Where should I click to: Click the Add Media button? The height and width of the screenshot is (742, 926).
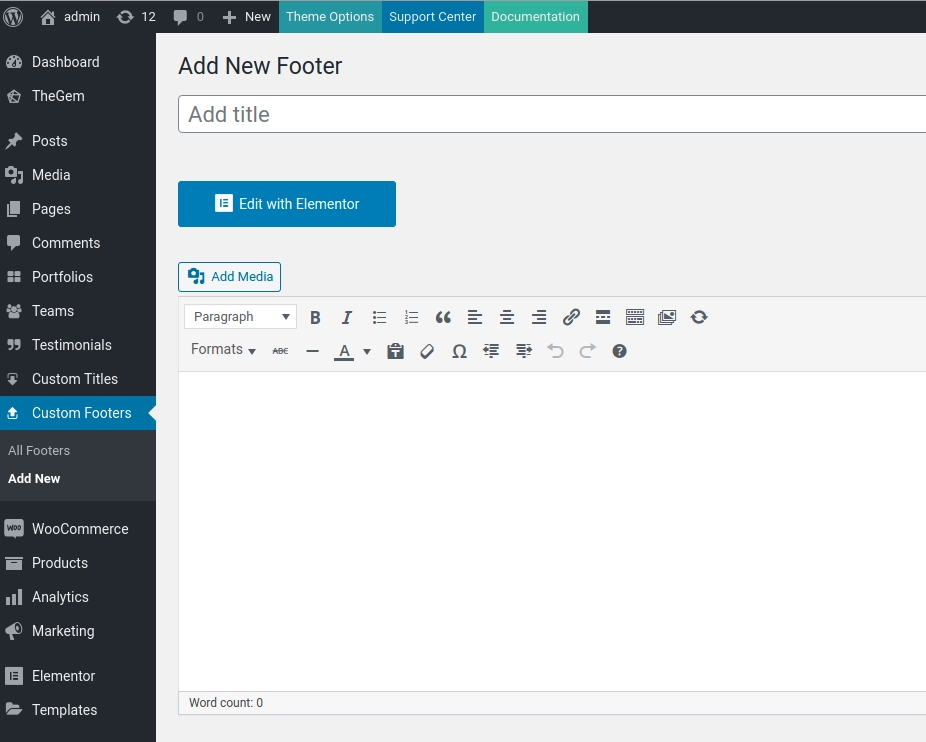[x=229, y=277]
